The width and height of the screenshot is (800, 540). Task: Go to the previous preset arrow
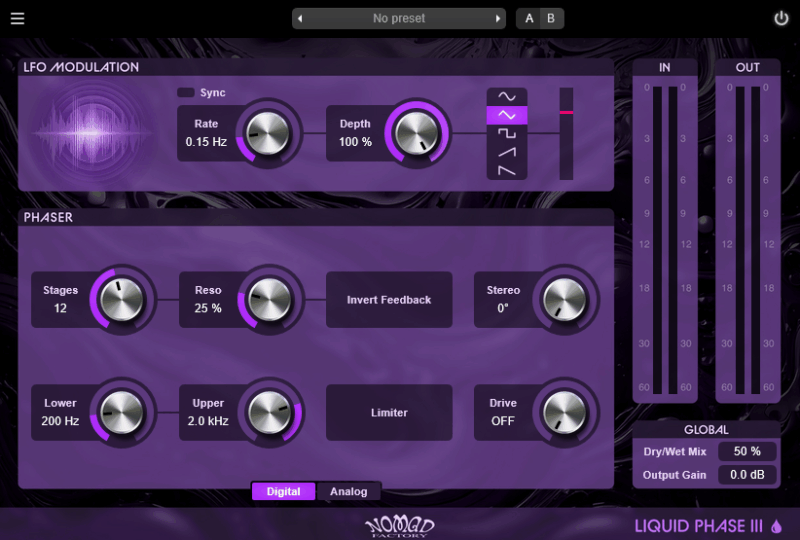[300, 19]
